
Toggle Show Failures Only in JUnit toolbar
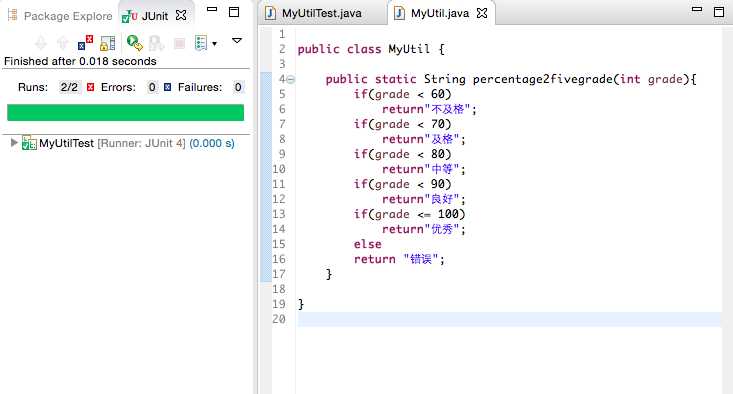coord(85,43)
